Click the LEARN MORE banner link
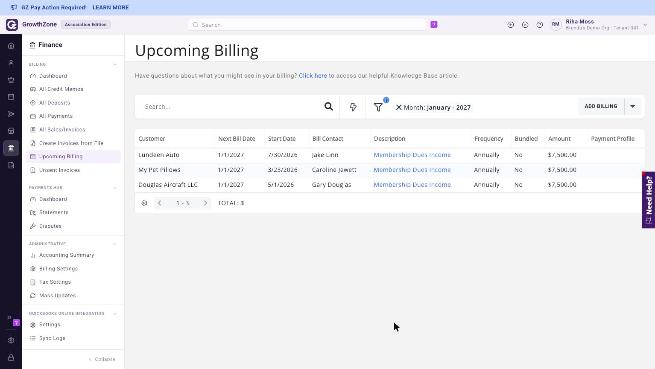Image resolution: width=655 pixels, height=369 pixels. click(x=111, y=8)
